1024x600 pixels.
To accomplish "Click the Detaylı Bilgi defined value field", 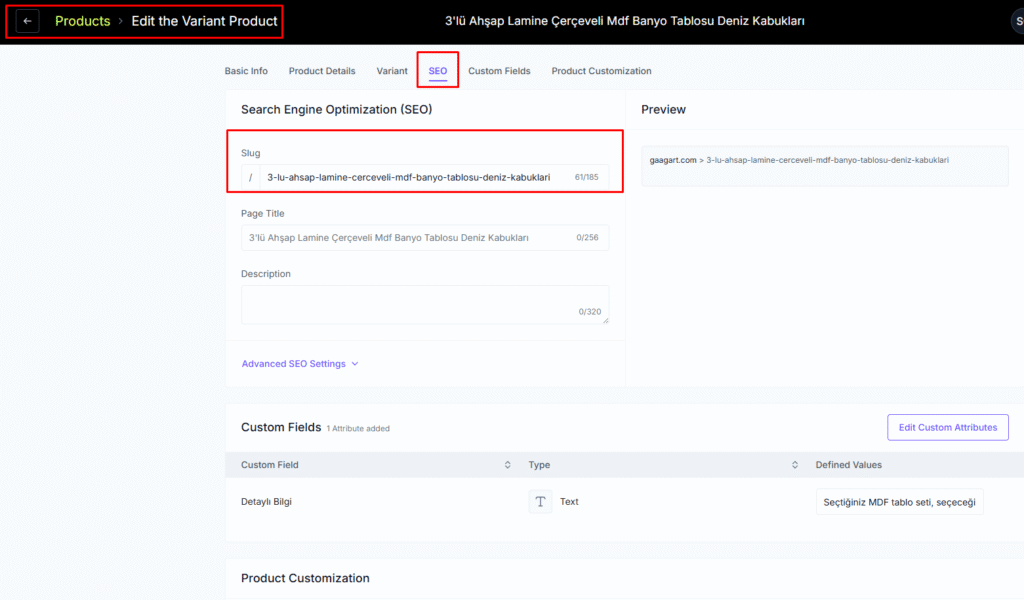I will click(899, 502).
